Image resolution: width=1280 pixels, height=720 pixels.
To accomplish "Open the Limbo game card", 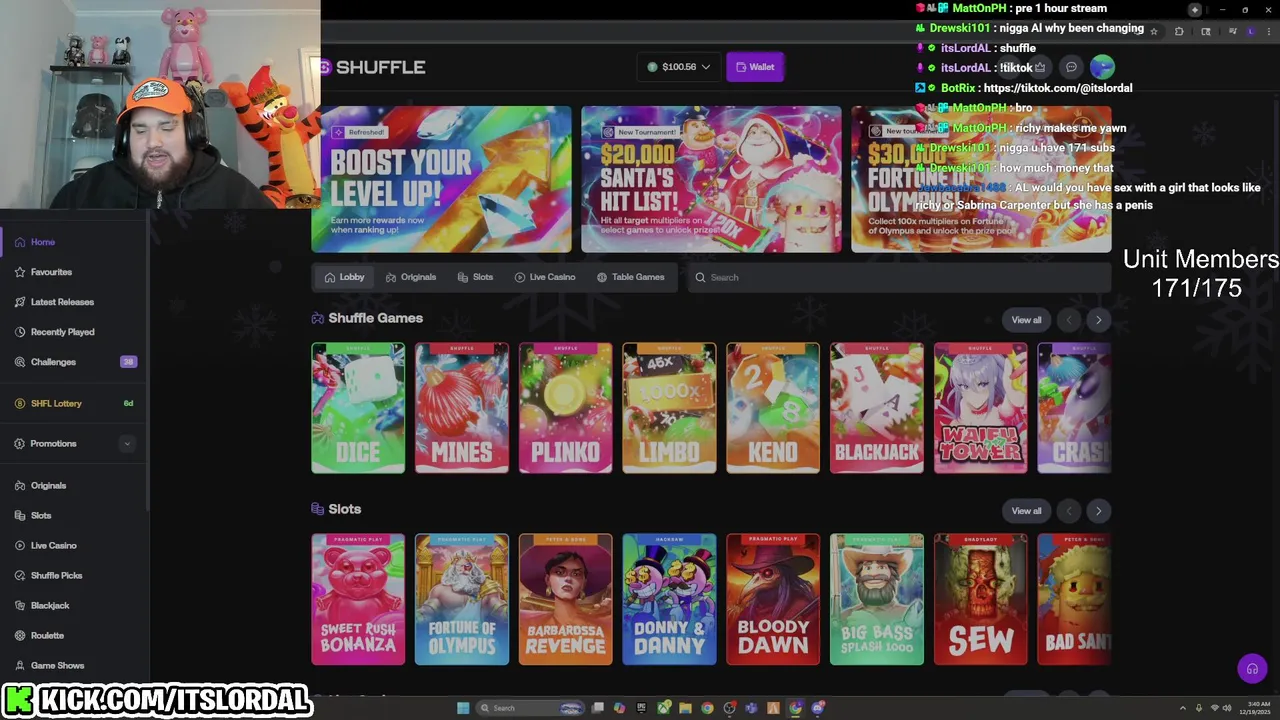I will [x=669, y=408].
